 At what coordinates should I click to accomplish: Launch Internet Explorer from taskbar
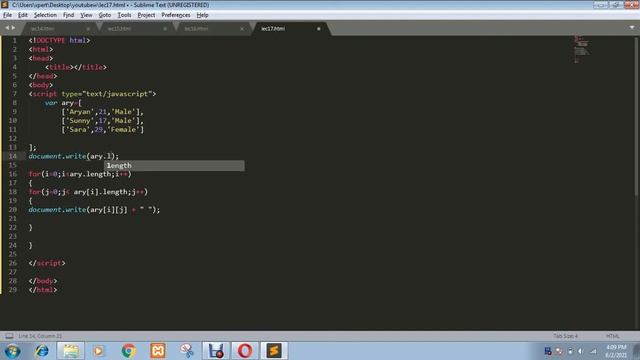tap(42, 351)
